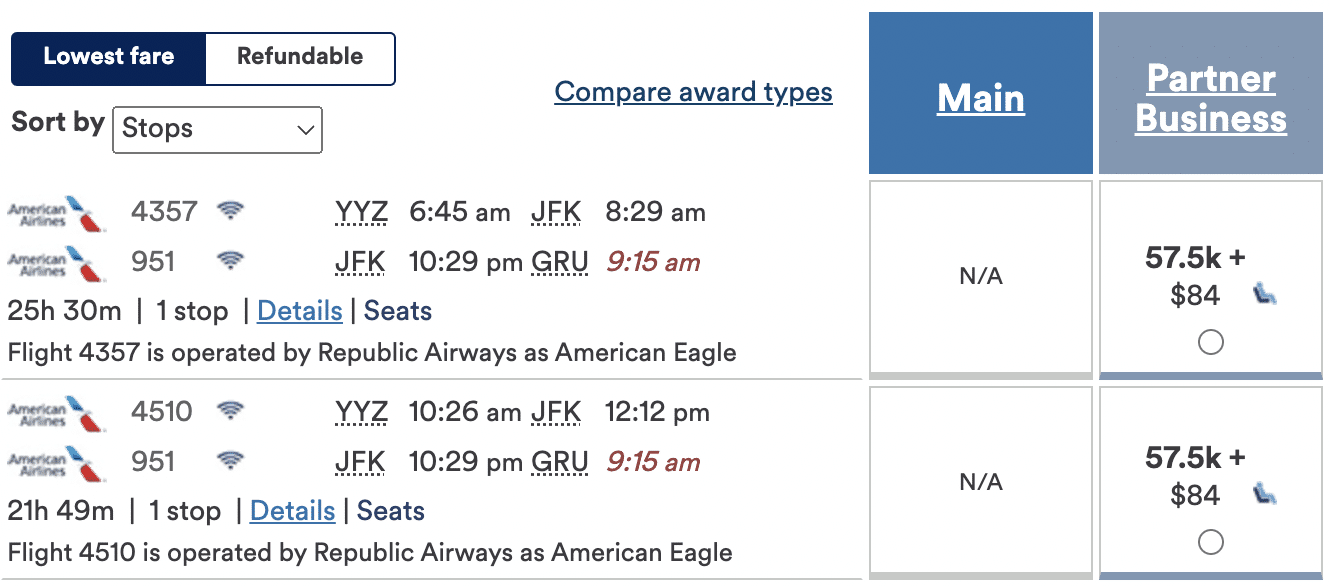This screenshot has height=586, width=1329.
Task: Open Compare award types link
Action: pyautogui.click(x=693, y=92)
